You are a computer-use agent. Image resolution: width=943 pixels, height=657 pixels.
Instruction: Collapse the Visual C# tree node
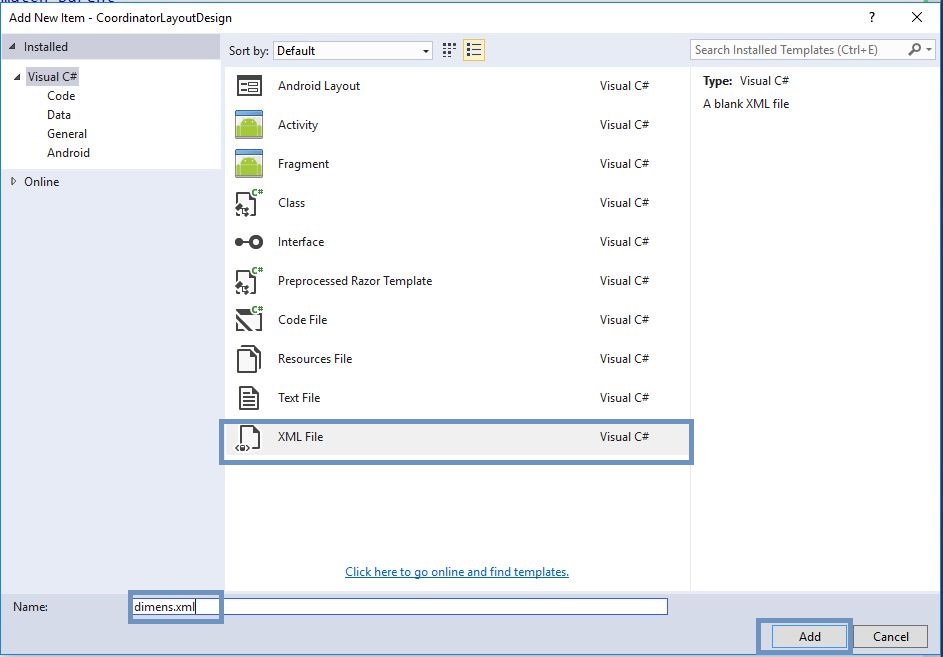[17, 77]
